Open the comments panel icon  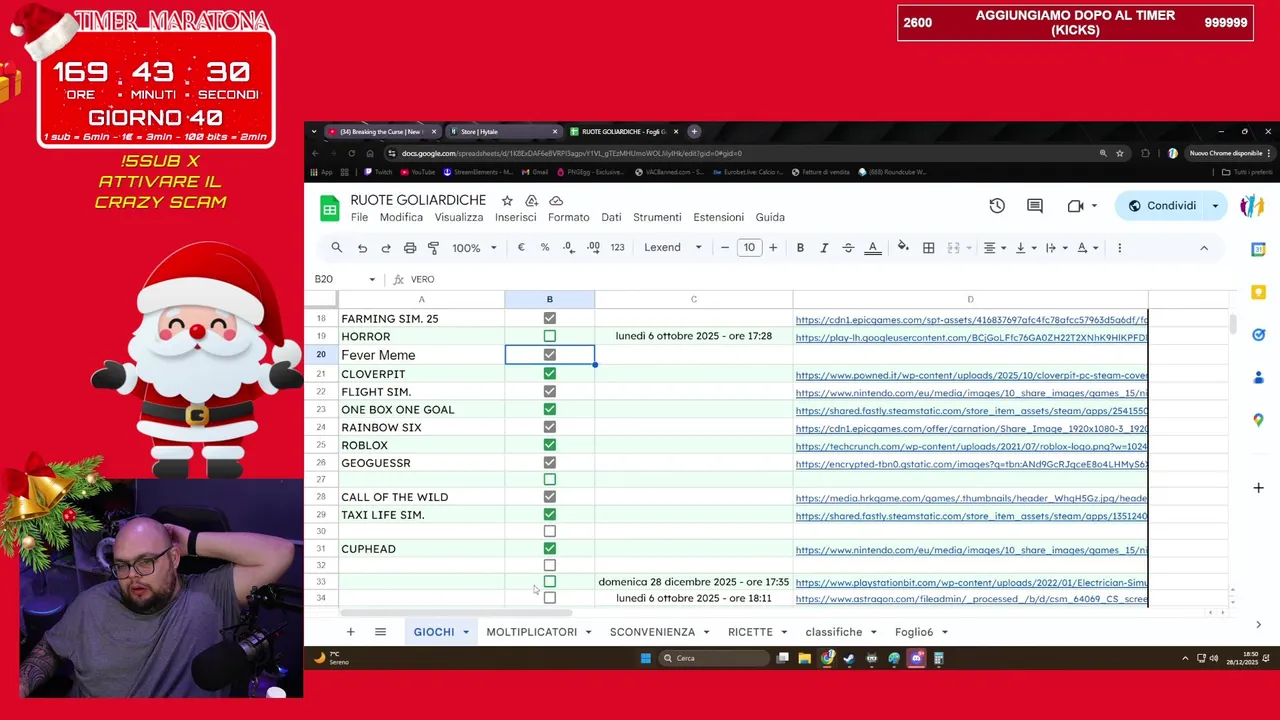click(x=1035, y=206)
